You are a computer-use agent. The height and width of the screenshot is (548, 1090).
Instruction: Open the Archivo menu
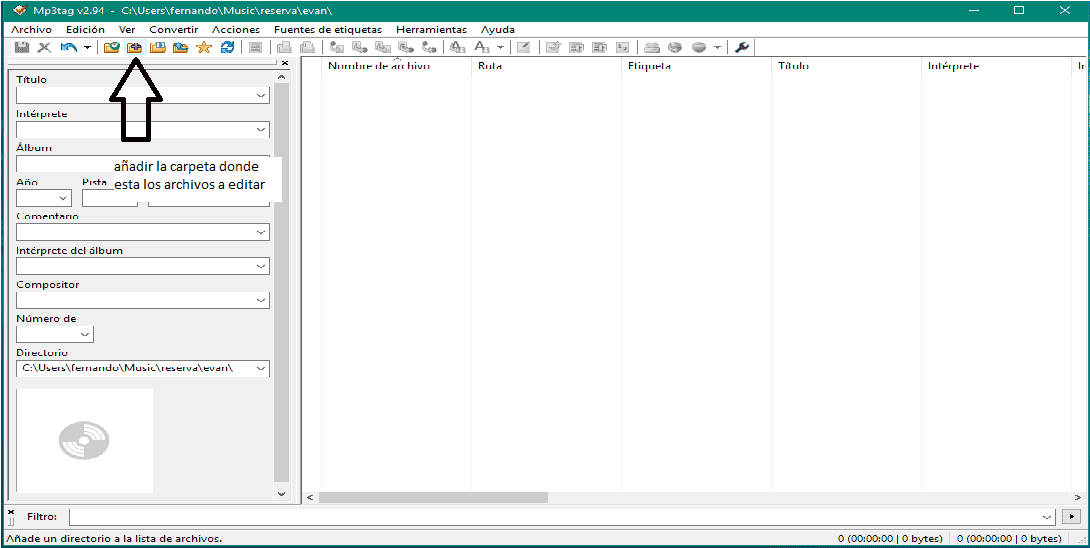pyautogui.click(x=31, y=30)
